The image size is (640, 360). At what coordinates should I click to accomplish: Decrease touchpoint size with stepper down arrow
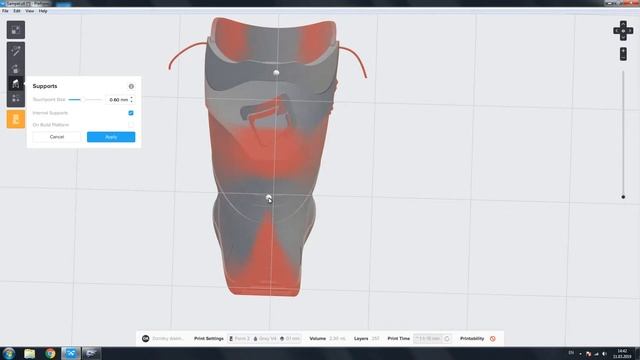pos(131,101)
